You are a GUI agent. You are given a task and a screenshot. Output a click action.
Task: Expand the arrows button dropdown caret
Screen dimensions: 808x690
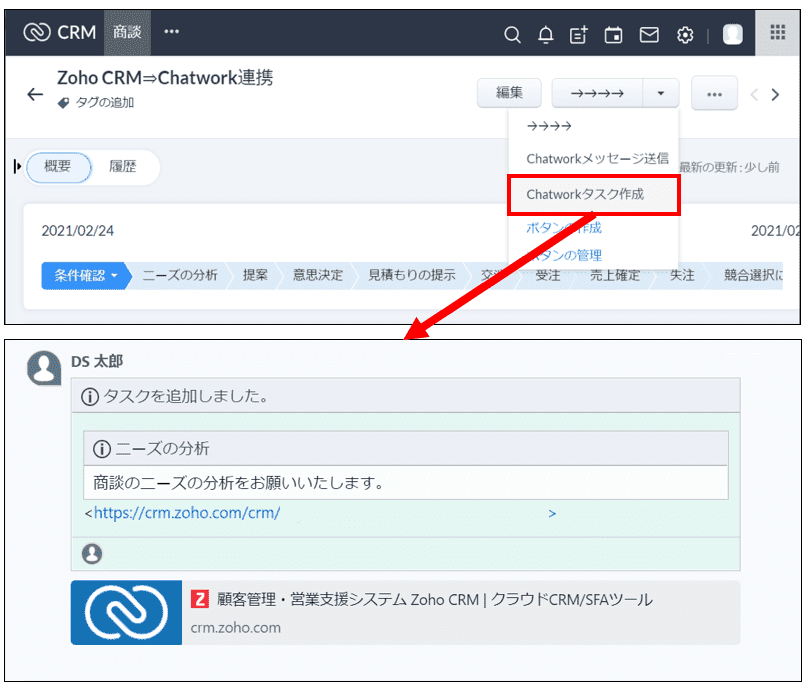[661, 93]
